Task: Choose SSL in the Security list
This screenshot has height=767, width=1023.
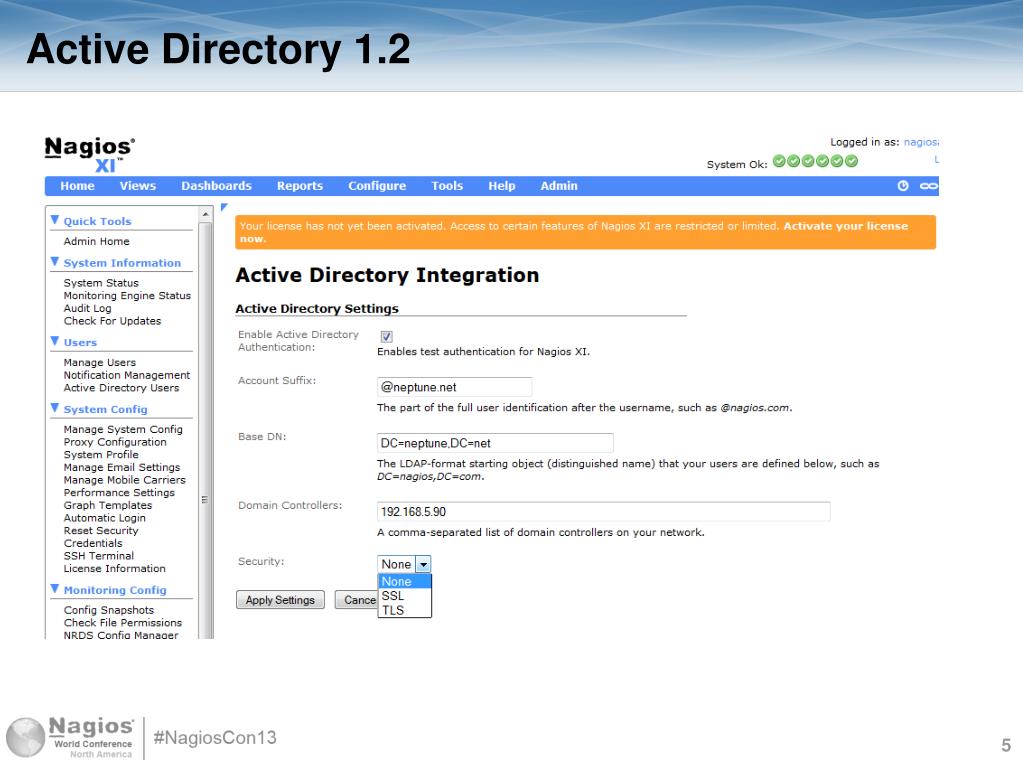Action: point(405,595)
